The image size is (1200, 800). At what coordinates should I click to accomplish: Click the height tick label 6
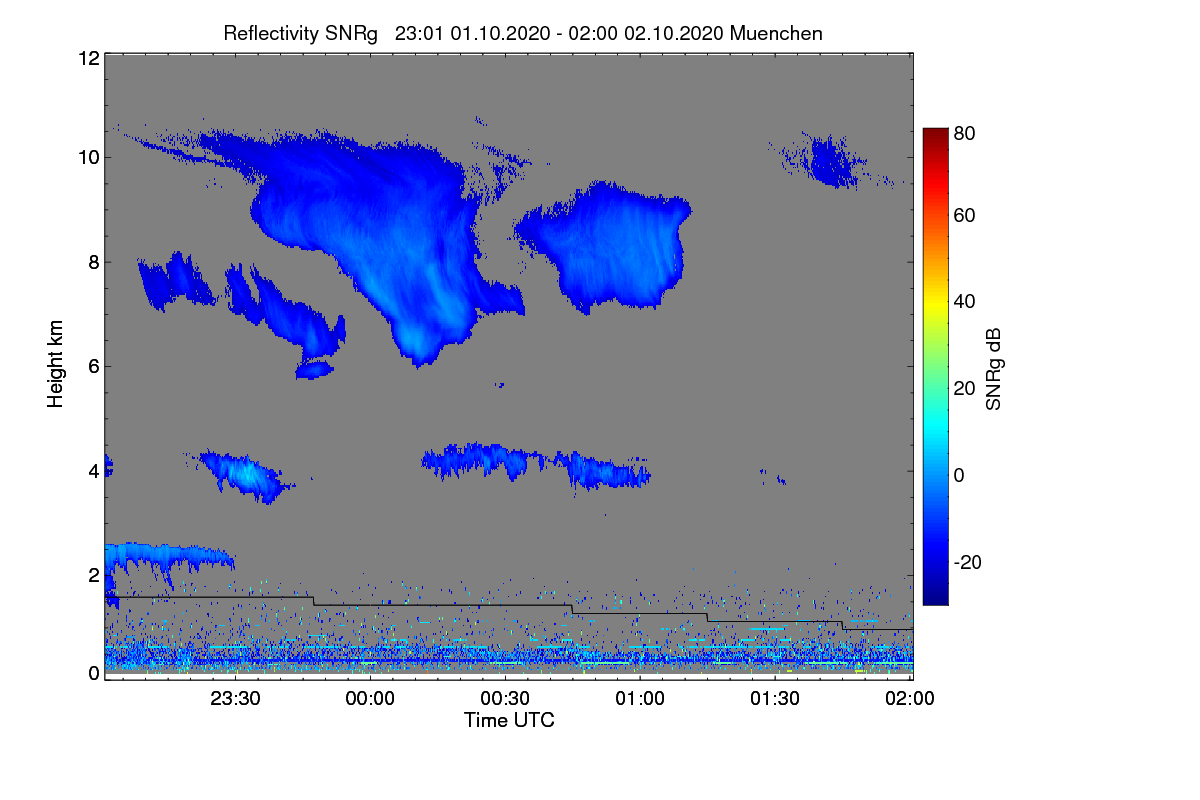pyautogui.click(x=93, y=366)
